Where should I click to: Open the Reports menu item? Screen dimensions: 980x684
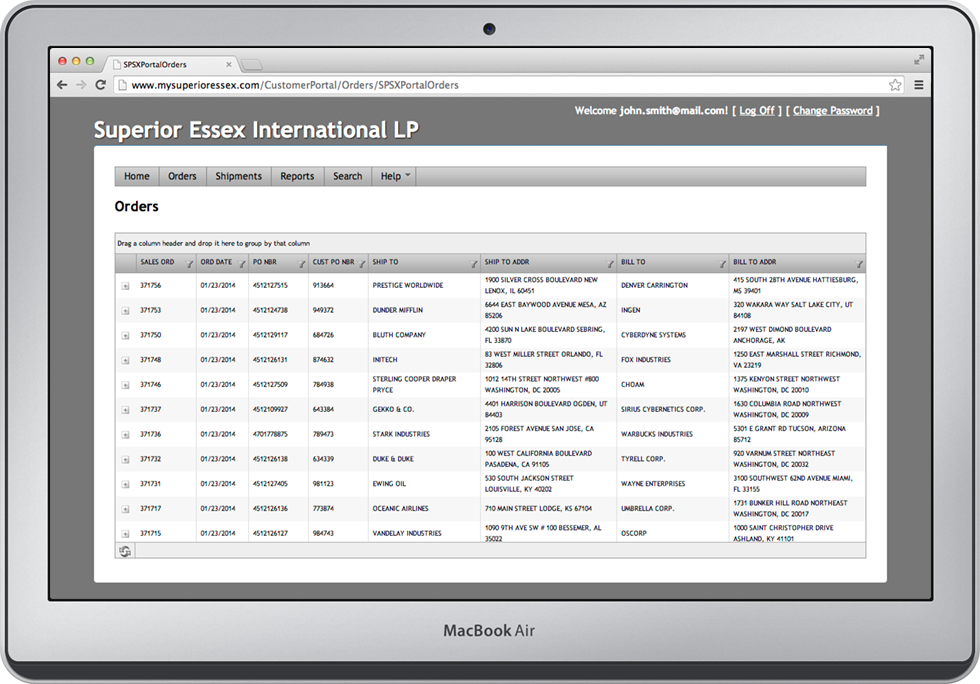[298, 176]
